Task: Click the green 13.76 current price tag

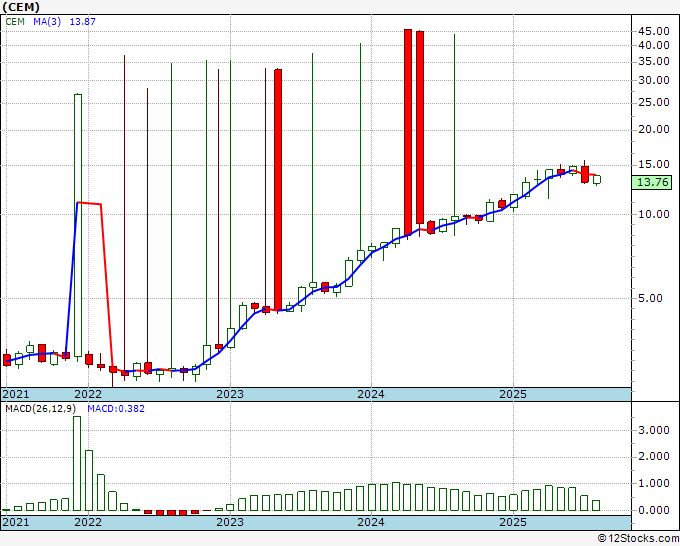Action: point(651,182)
